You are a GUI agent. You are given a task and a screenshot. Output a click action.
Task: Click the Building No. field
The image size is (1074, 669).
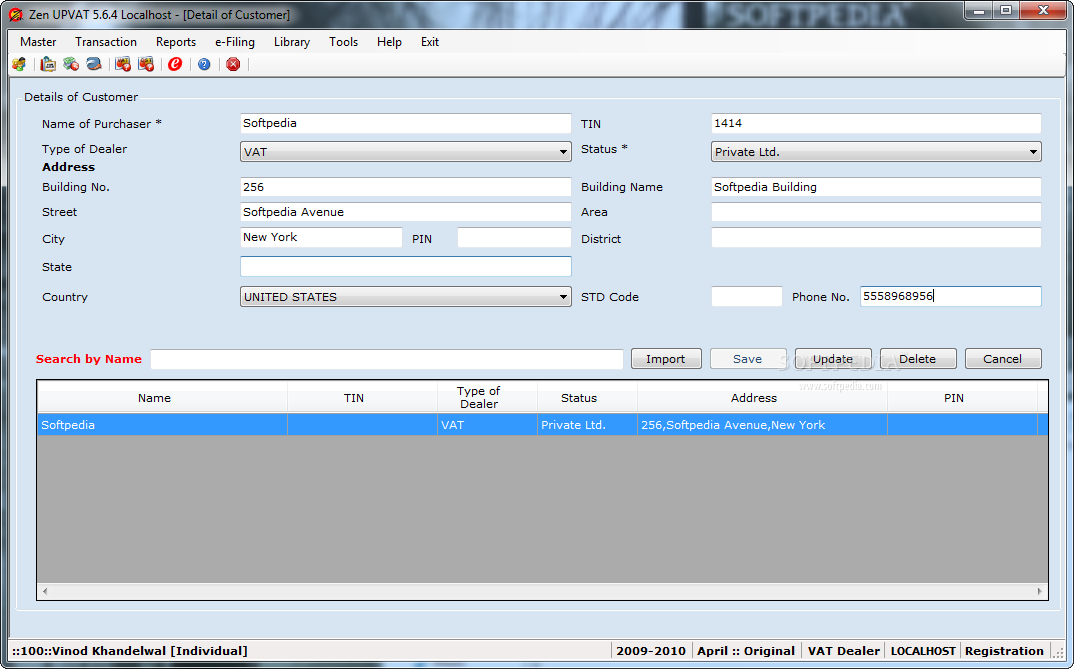[x=405, y=187]
